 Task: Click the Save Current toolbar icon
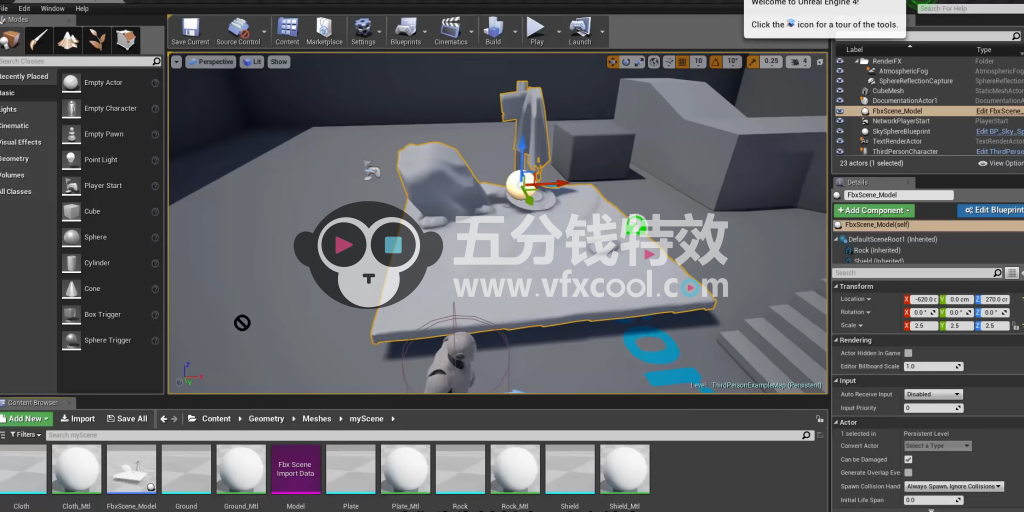point(190,31)
